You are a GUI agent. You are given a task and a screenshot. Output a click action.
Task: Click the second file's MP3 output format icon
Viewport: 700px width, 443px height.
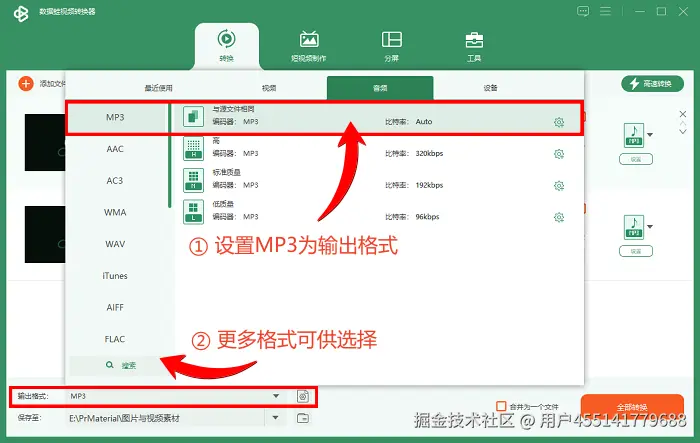(633, 227)
